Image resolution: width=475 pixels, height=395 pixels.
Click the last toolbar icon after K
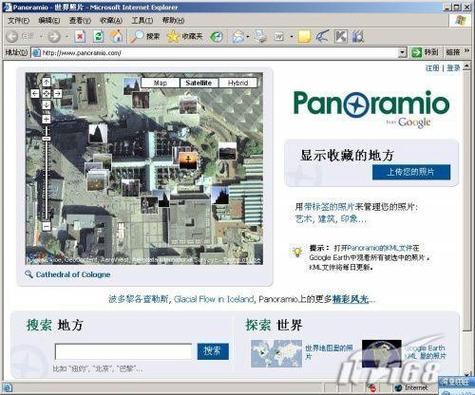[x=358, y=36]
